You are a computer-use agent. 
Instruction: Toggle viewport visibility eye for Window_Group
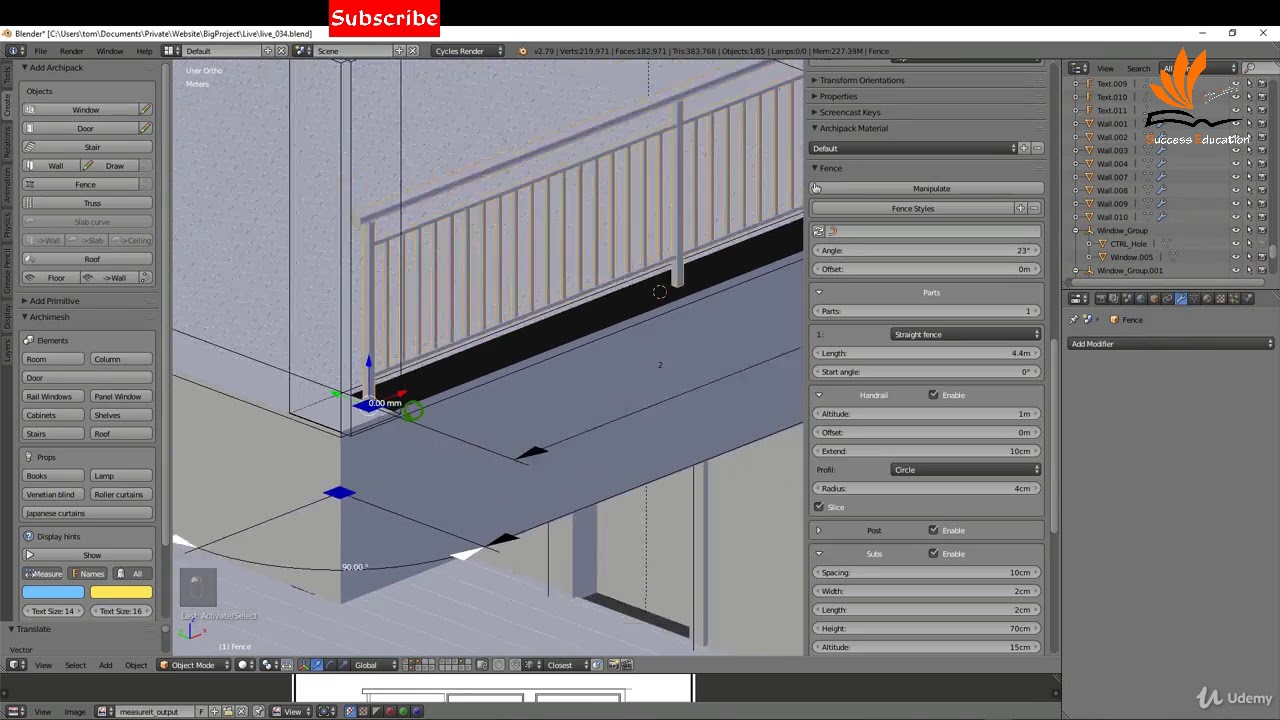1236,230
